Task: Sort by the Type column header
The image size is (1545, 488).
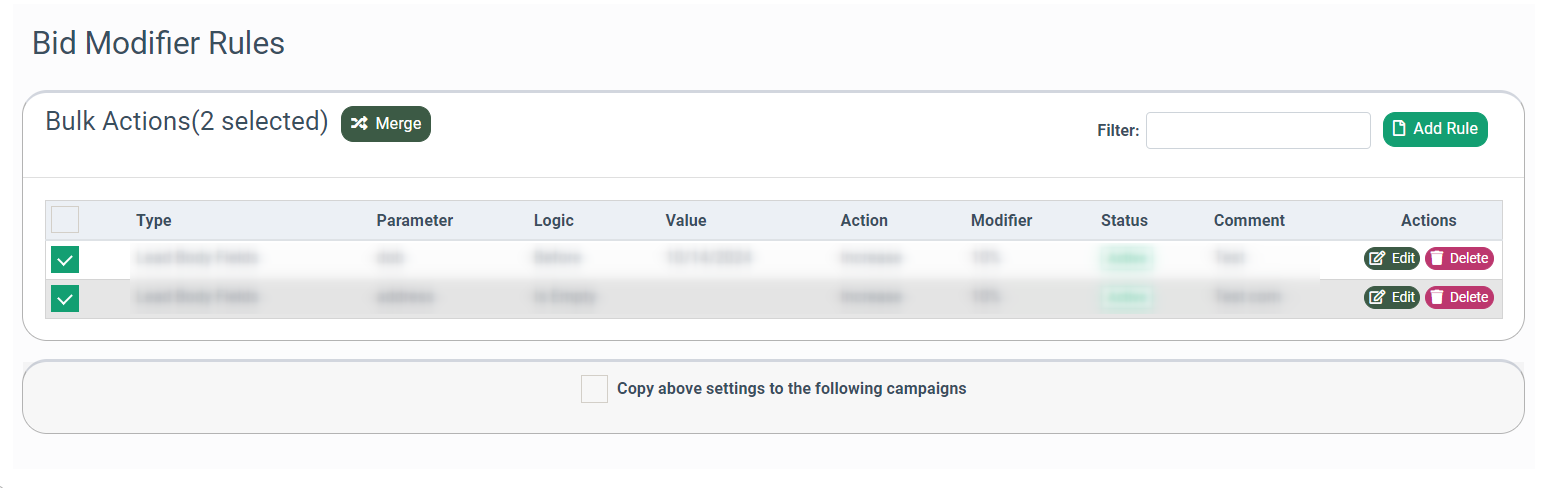Action: [154, 220]
